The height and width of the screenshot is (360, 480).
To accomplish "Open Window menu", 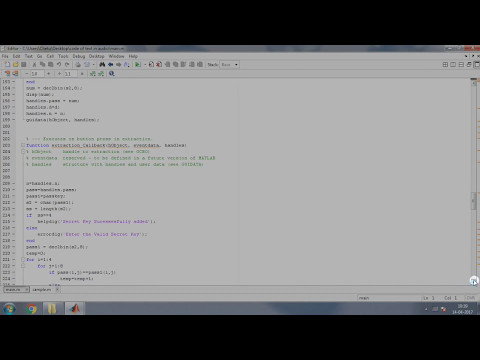I will click(x=116, y=56).
